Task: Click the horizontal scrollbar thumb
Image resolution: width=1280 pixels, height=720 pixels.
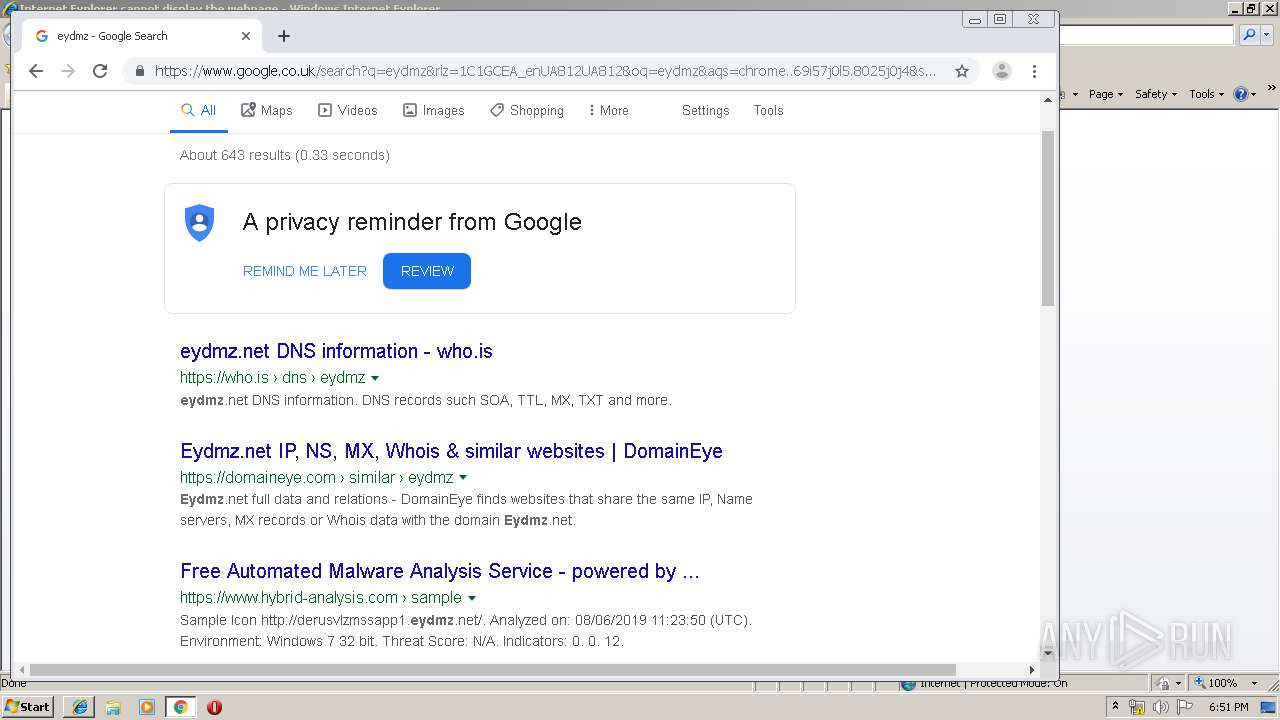Action: 493,670
